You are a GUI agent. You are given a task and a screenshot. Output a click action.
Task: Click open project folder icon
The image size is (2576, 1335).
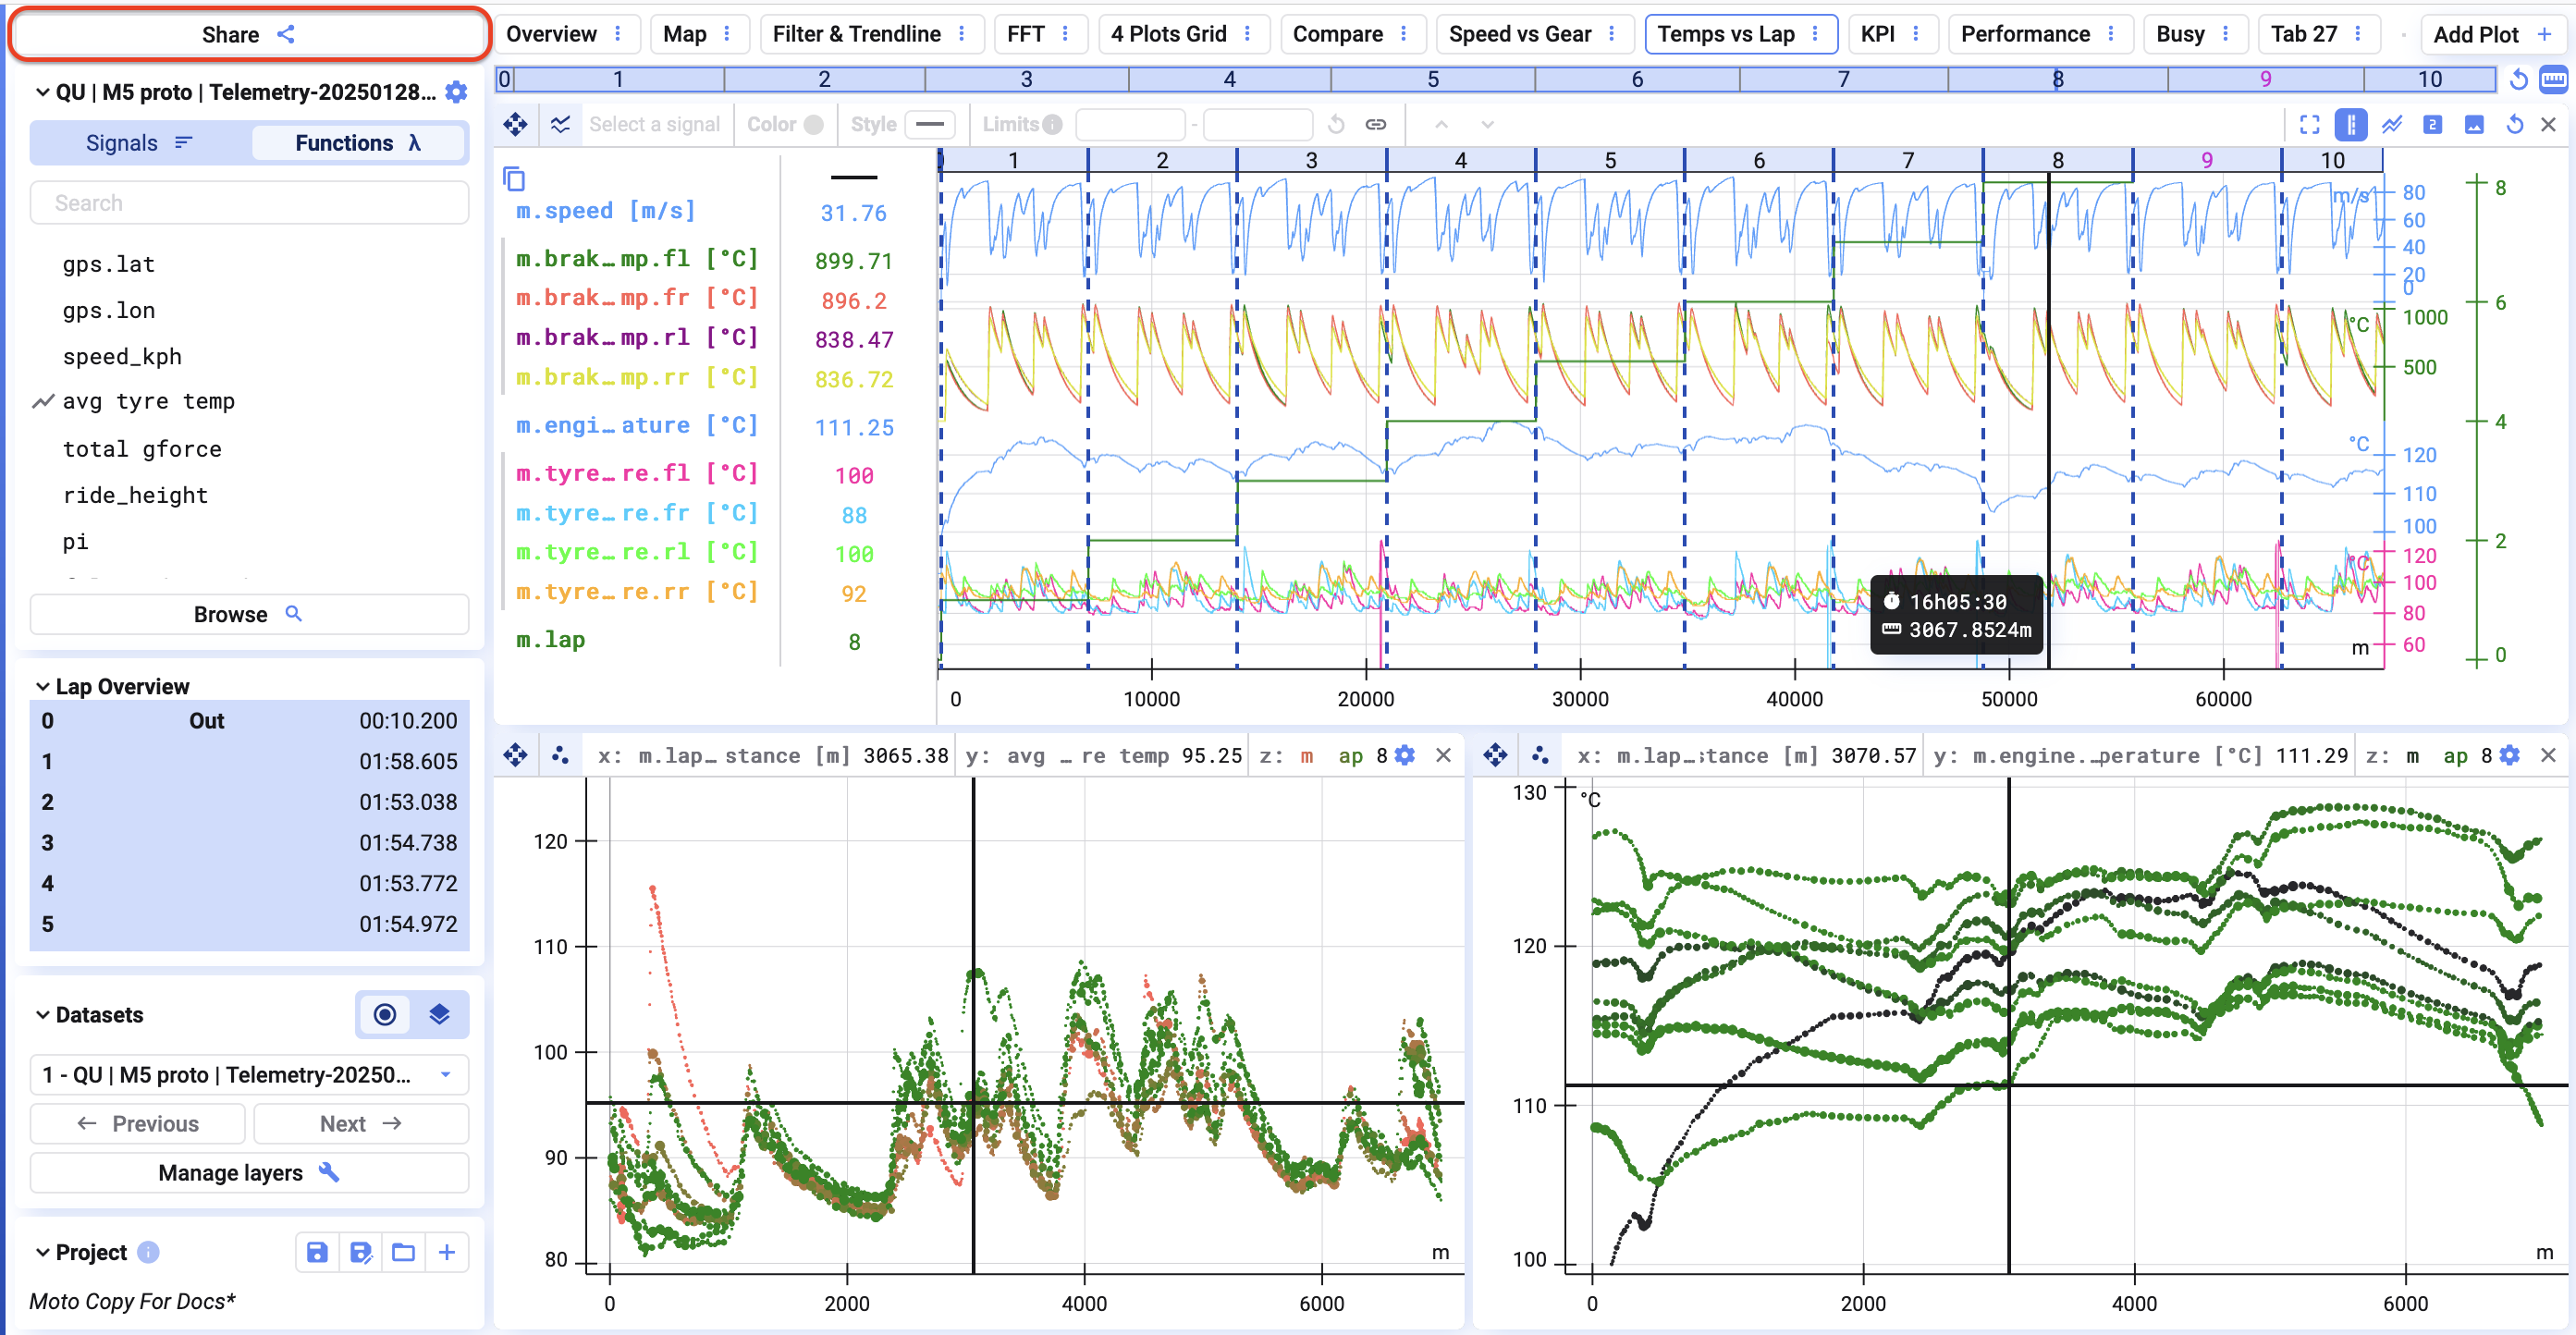click(x=403, y=1252)
